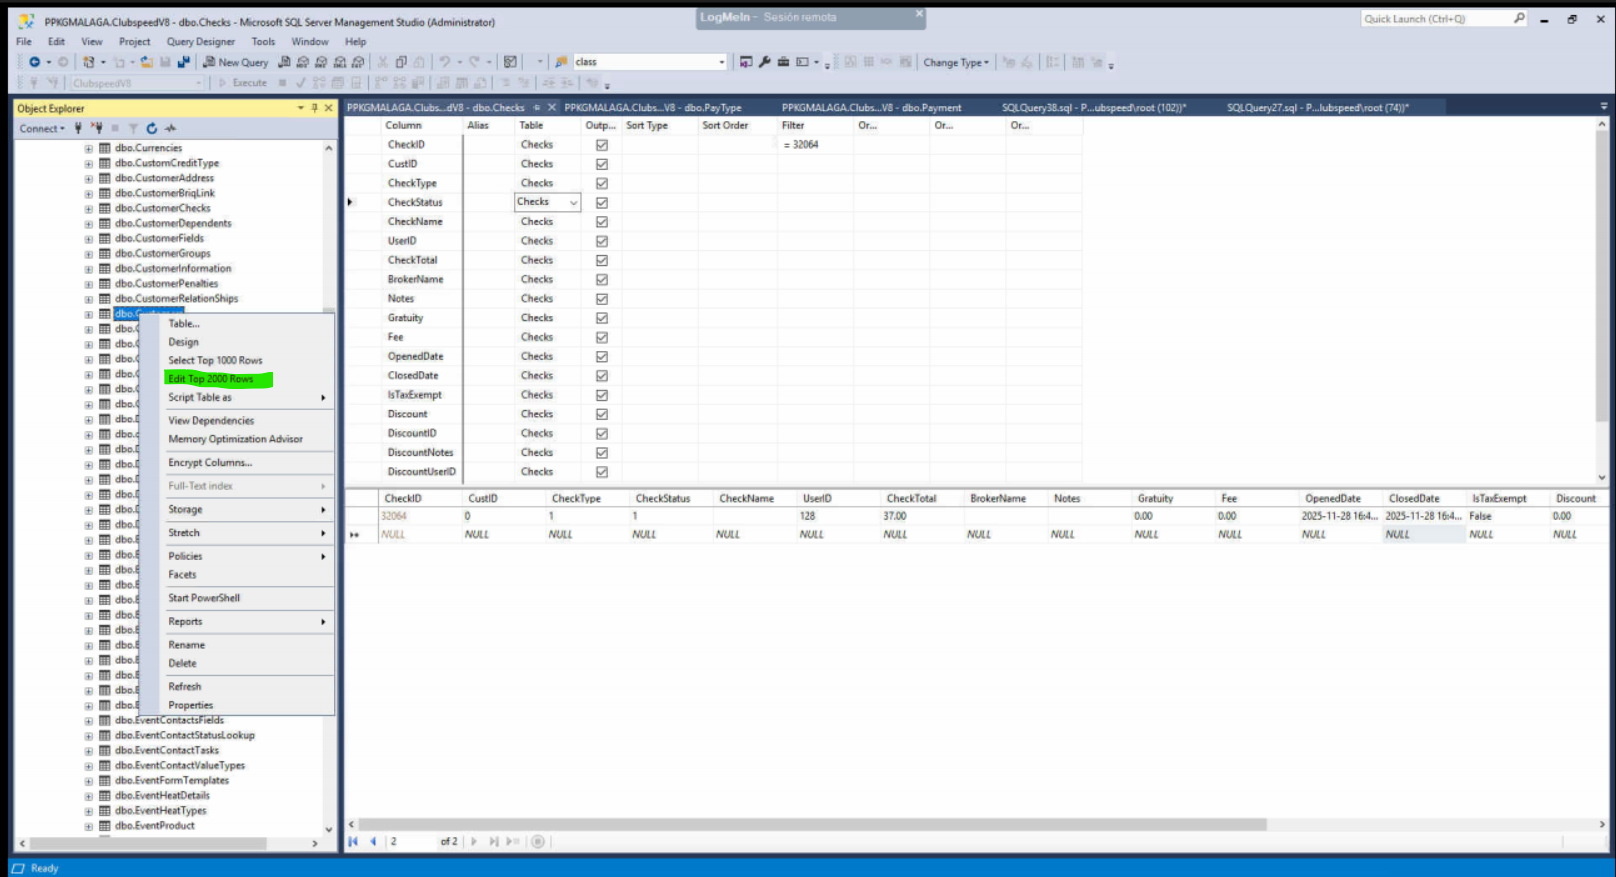This screenshot has width=1616, height=877.
Task: Go to previous row in navigator
Action: tap(373, 842)
